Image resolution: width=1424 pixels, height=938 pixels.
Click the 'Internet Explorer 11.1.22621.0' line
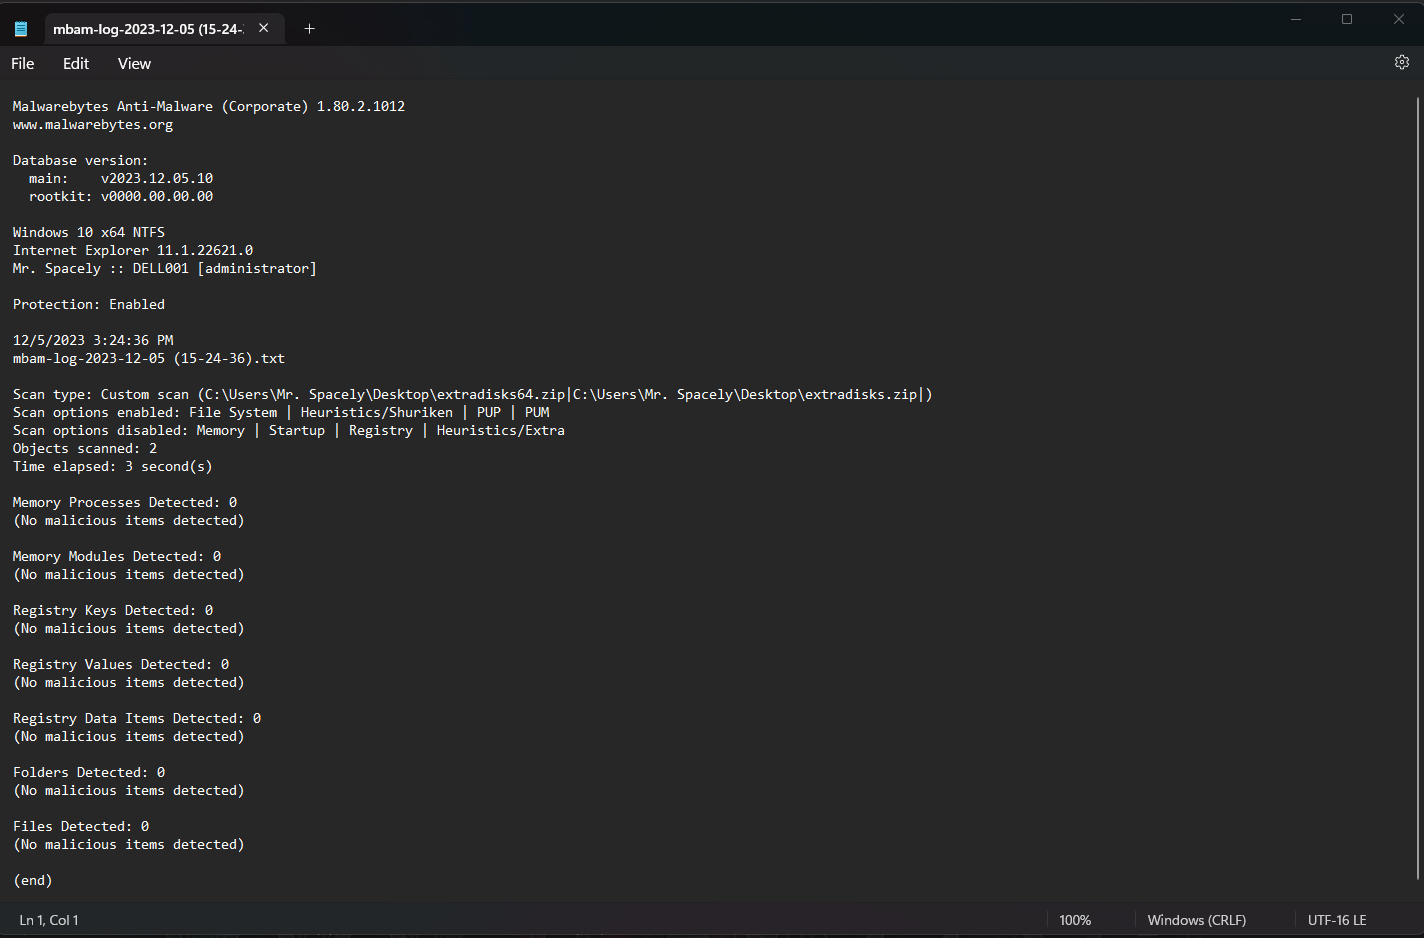pos(133,250)
